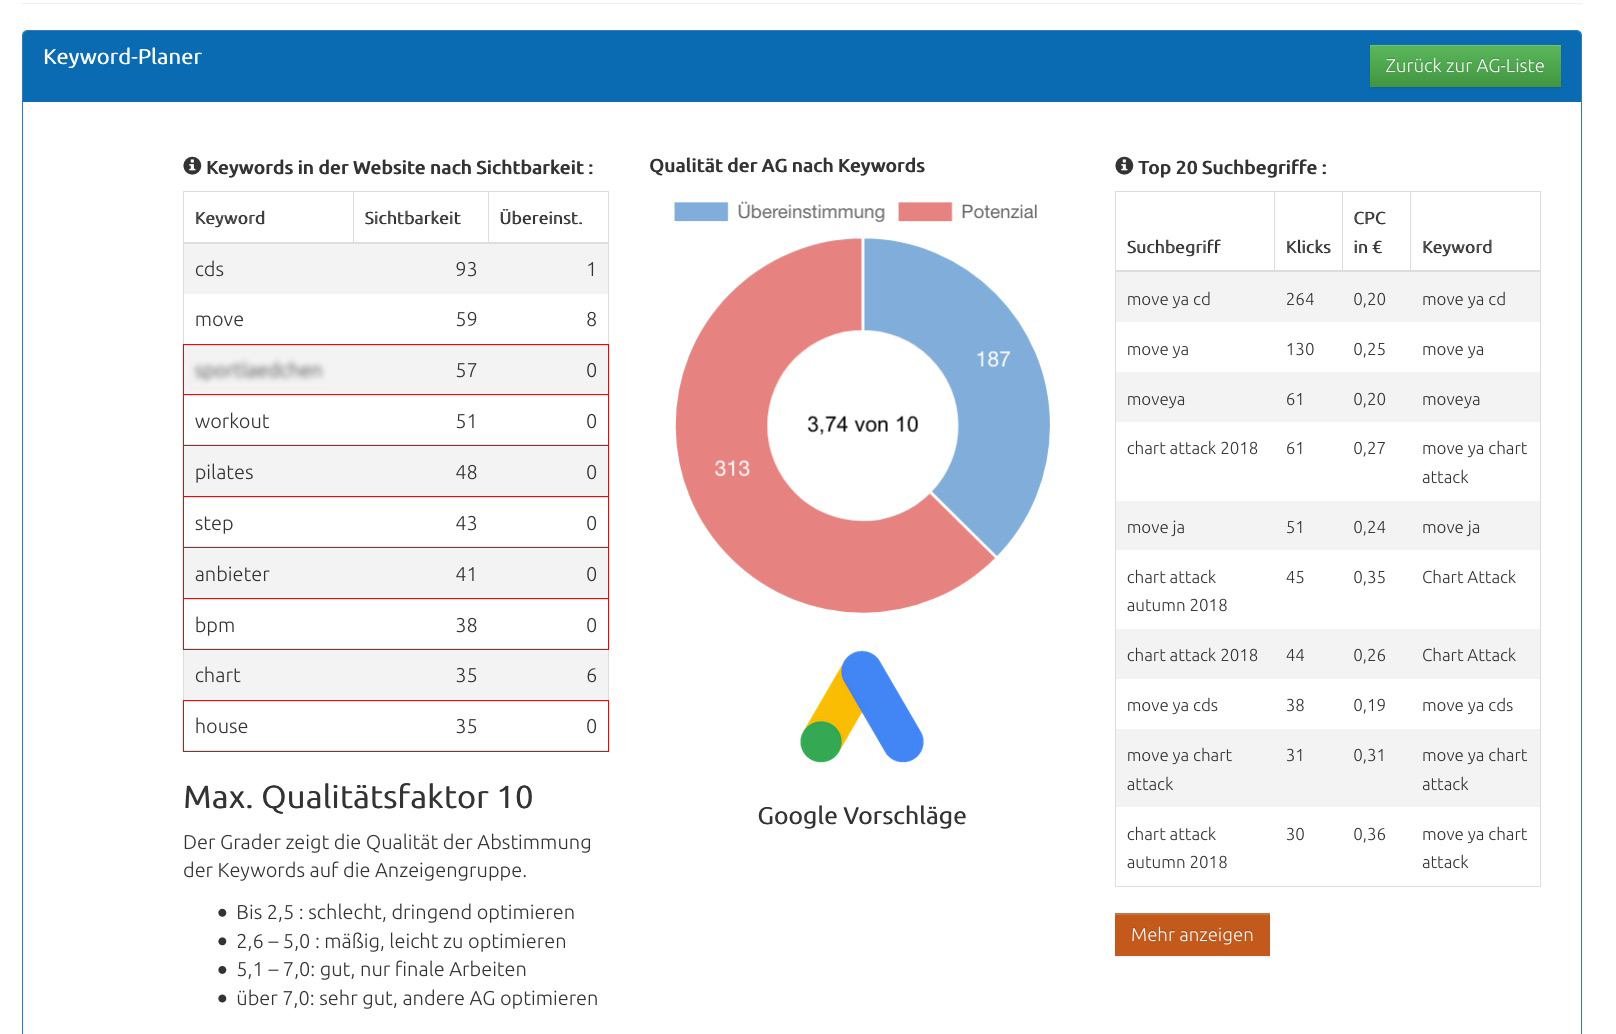The height and width of the screenshot is (1034, 1616).
Task: Click the Mehr anzeigen button
Action: coord(1192,934)
